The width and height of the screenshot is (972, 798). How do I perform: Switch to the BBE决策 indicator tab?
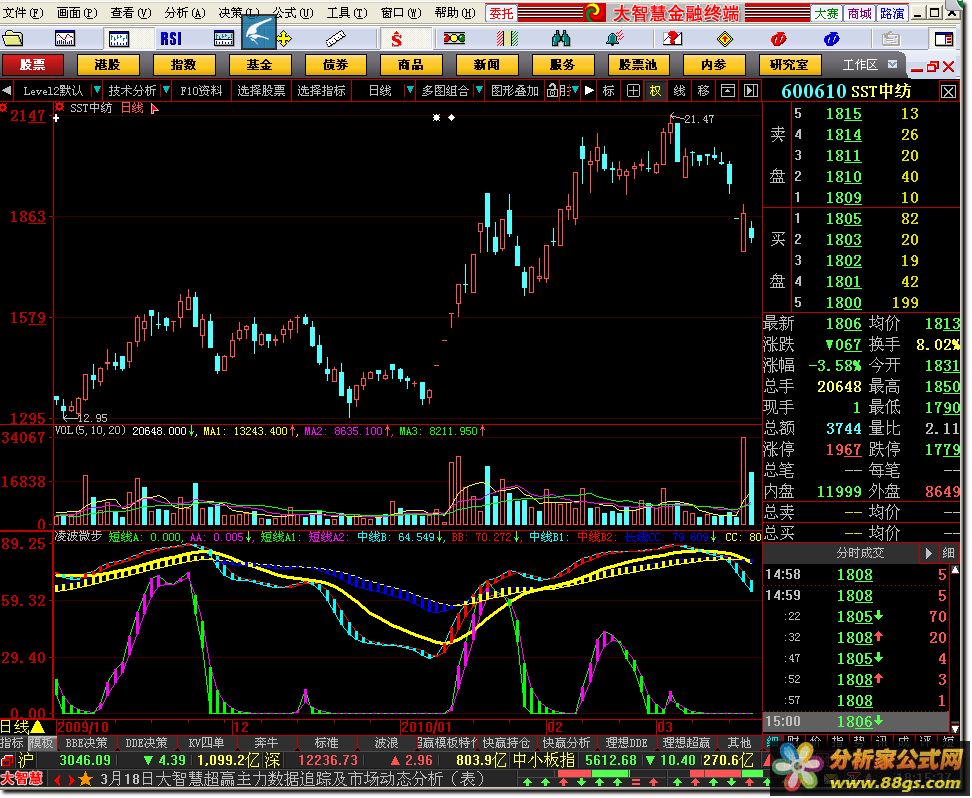click(86, 743)
